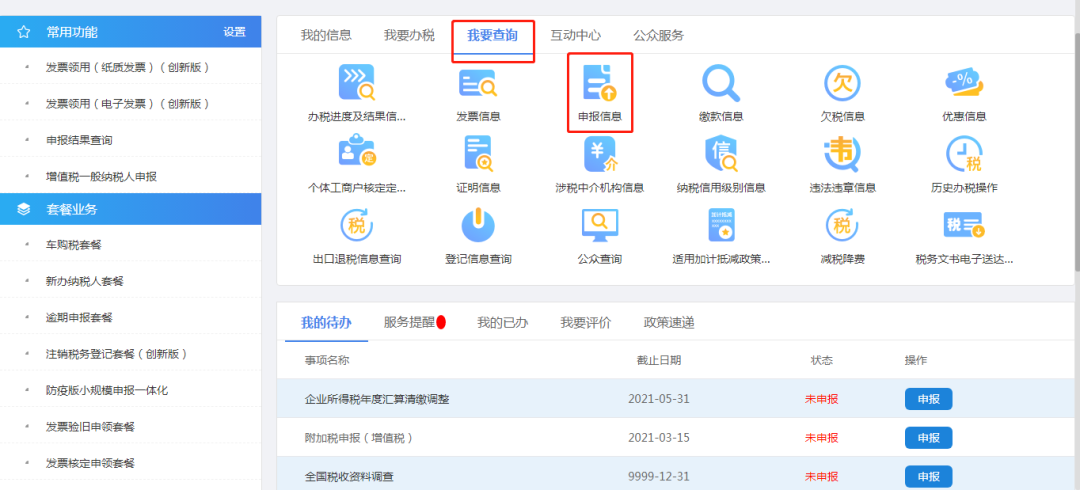1080x490 pixels.
Task: Switch to 我的信息 tab
Action: [x=326, y=35]
